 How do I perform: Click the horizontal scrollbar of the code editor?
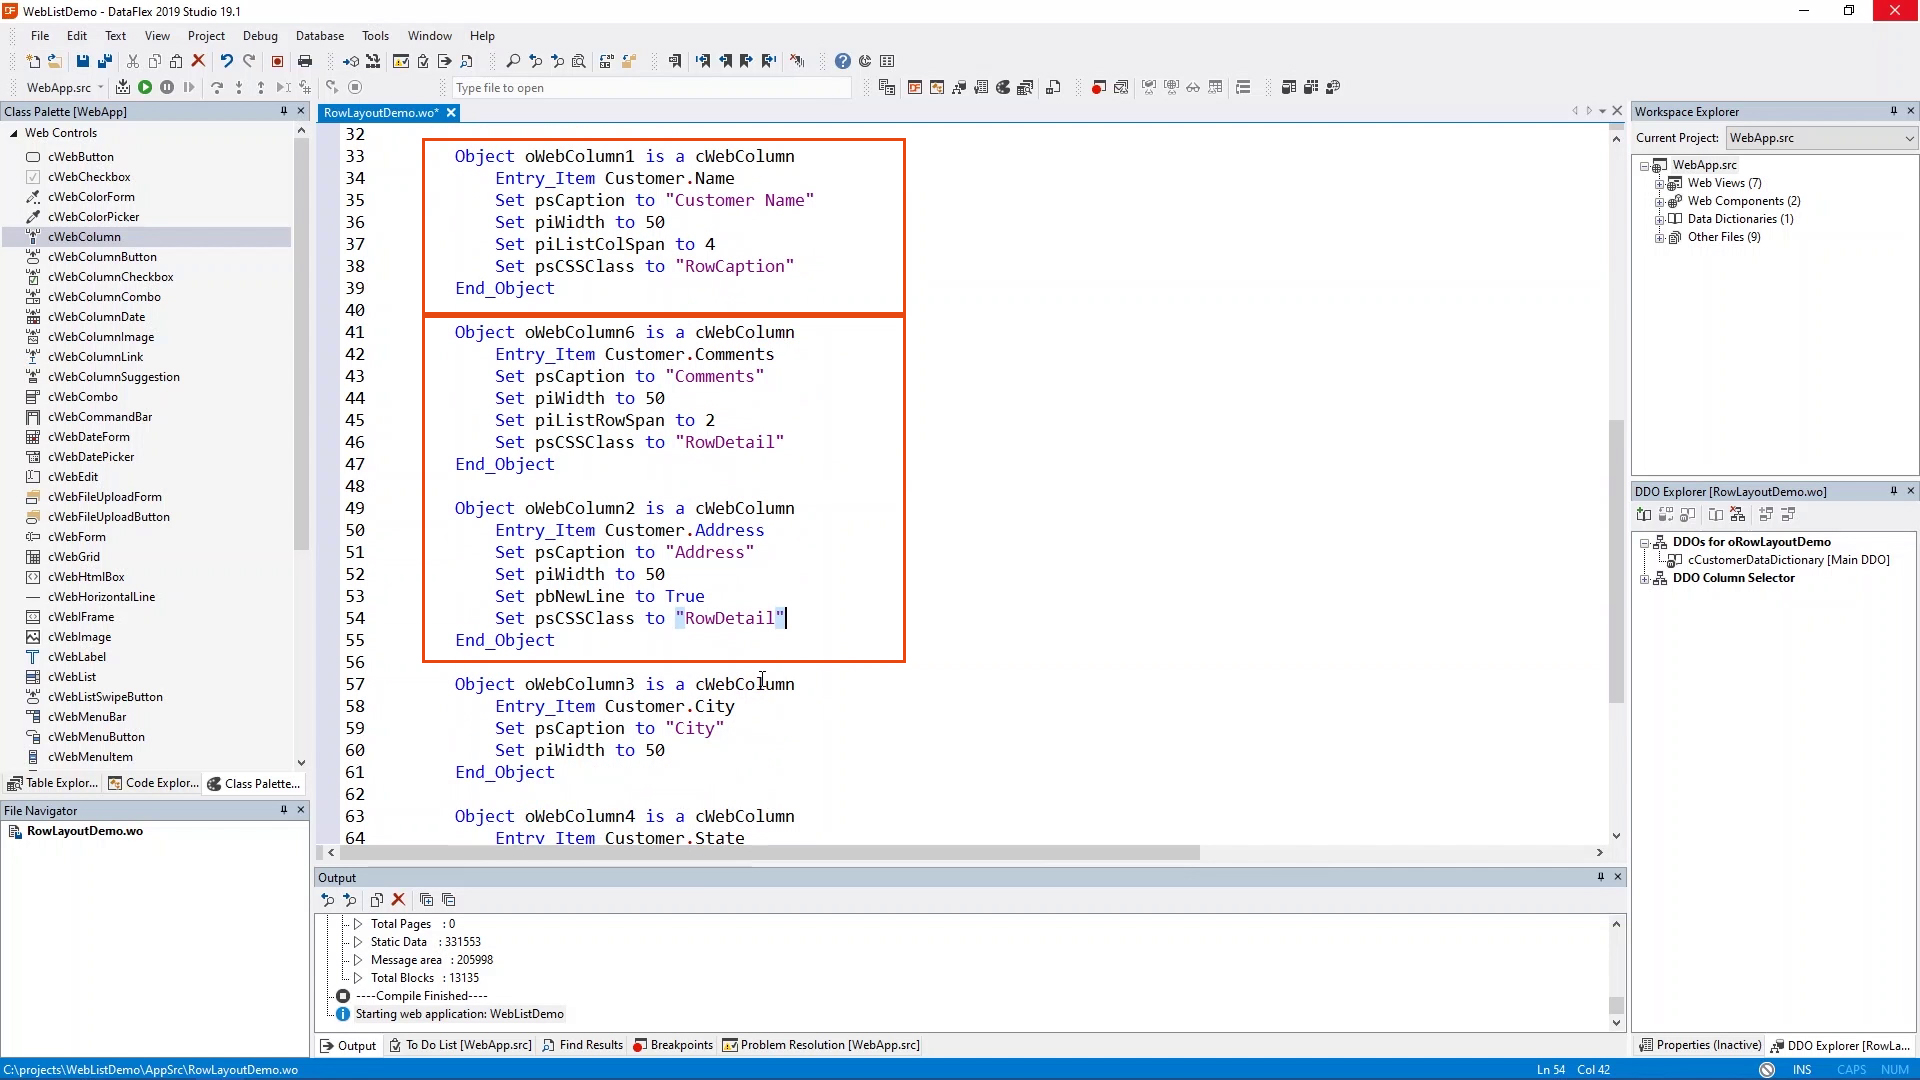click(770, 853)
